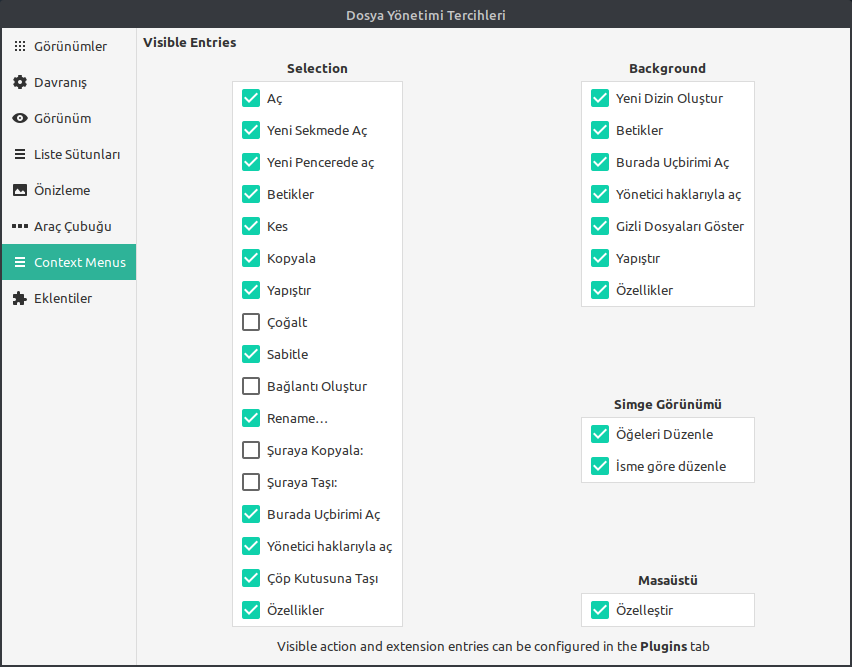This screenshot has height=667, width=852.
Task: Click the picture icon beside Önizleme
Action: [x=20, y=190]
